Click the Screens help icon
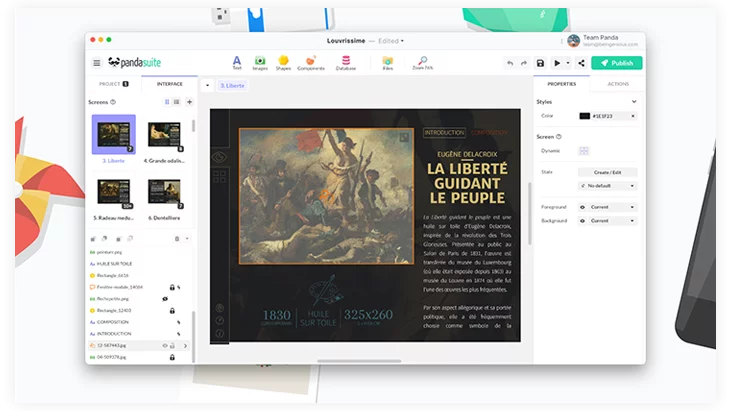Screen dimensions: 730x411 click(113, 102)
